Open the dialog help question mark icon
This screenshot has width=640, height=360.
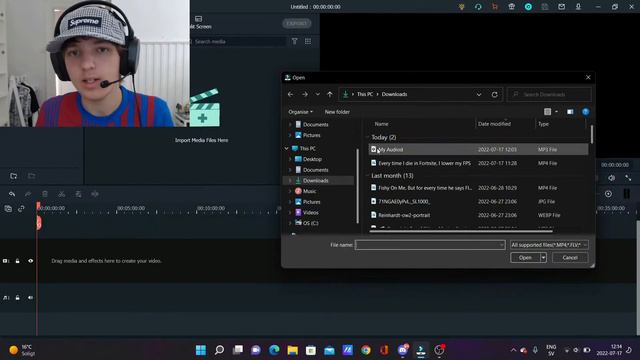(x=586, y=111)
